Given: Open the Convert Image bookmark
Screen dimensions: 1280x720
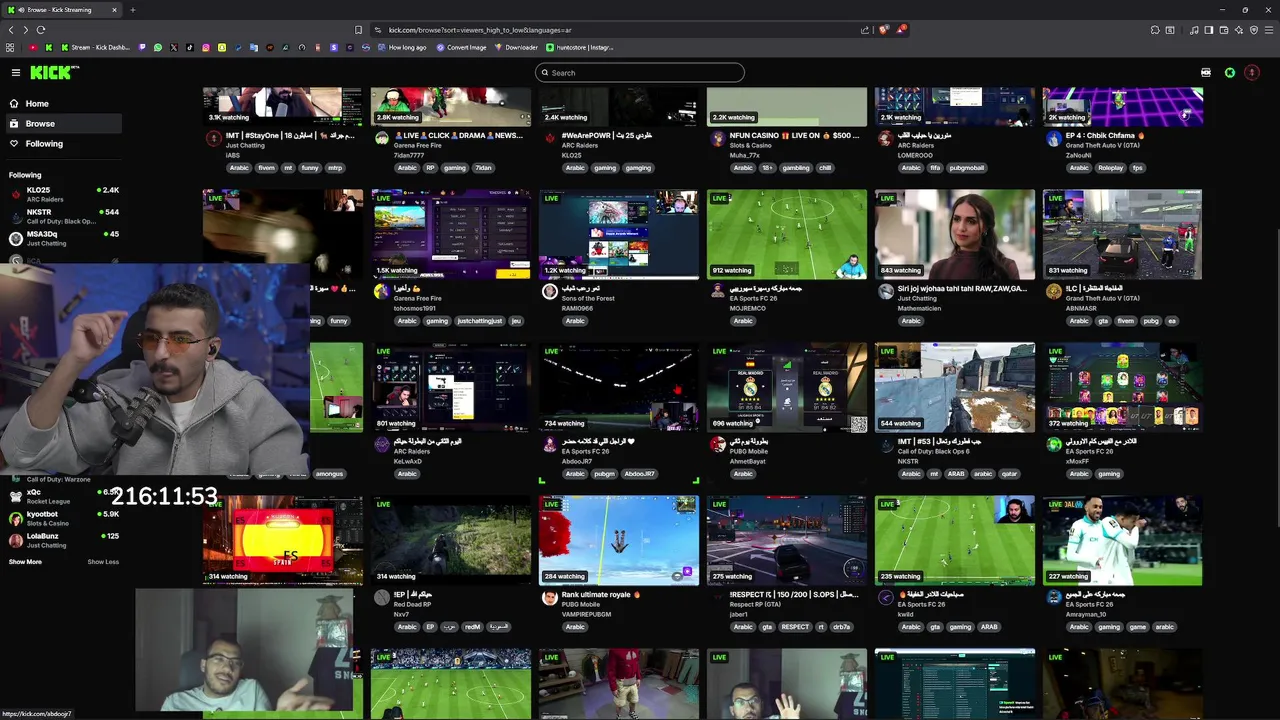Looking at the screenshot, I should pos(461,47).
